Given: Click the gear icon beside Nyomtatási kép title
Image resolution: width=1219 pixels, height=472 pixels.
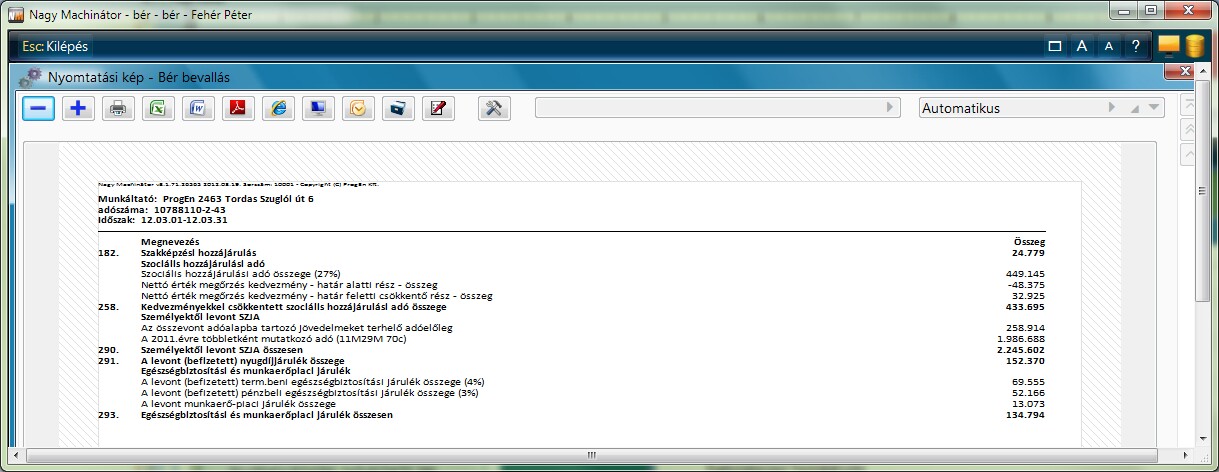Looking at the screenshot, I should point(32,76).
